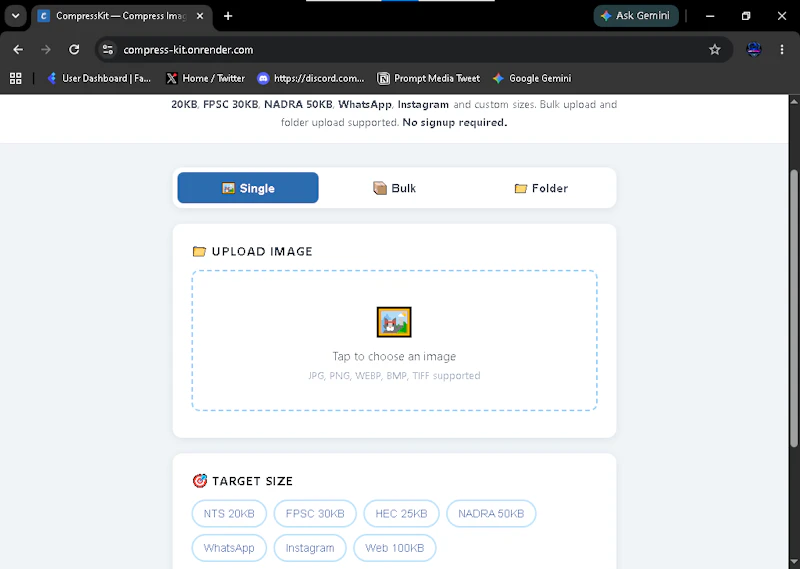Viewport: 800px width, 569px height.
Task: View site information icon in address bar
Action: [108, 50]
